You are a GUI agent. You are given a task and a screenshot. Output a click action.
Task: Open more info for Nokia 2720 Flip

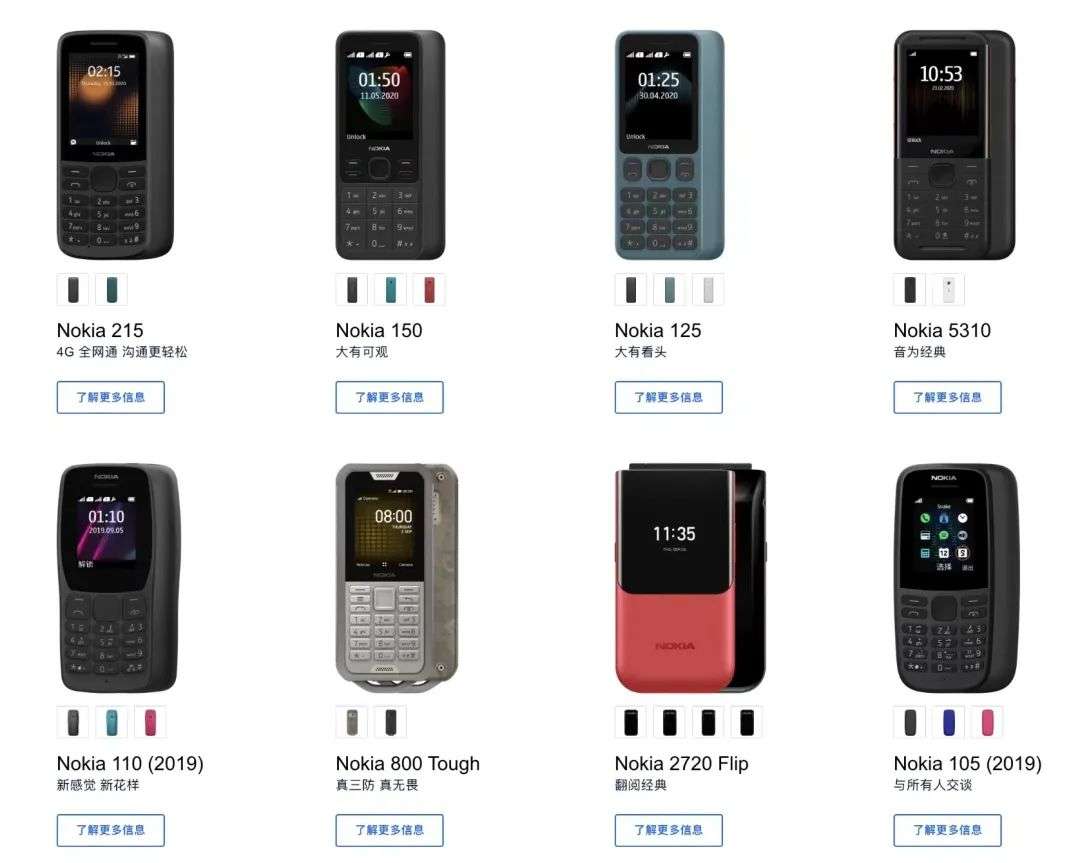click(x=669, y=831)
